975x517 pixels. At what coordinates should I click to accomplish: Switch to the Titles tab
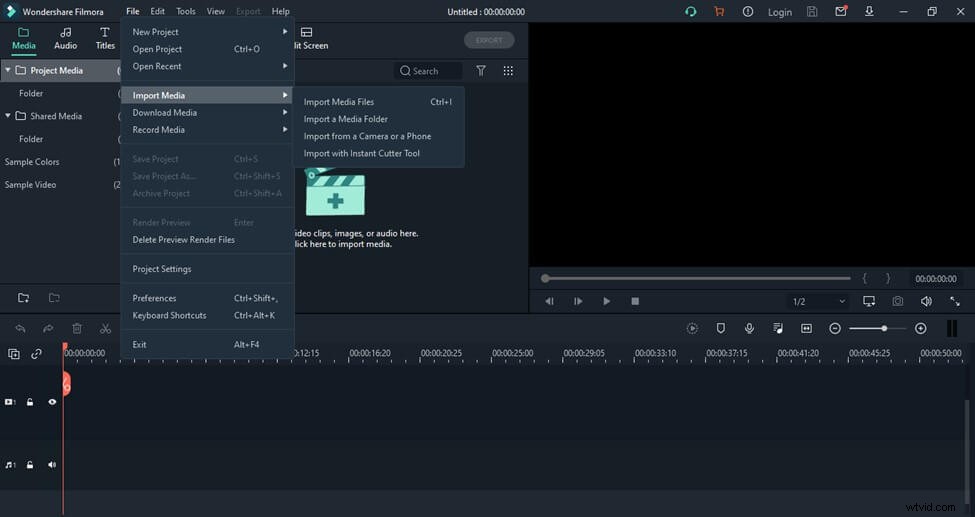(105, 39)
